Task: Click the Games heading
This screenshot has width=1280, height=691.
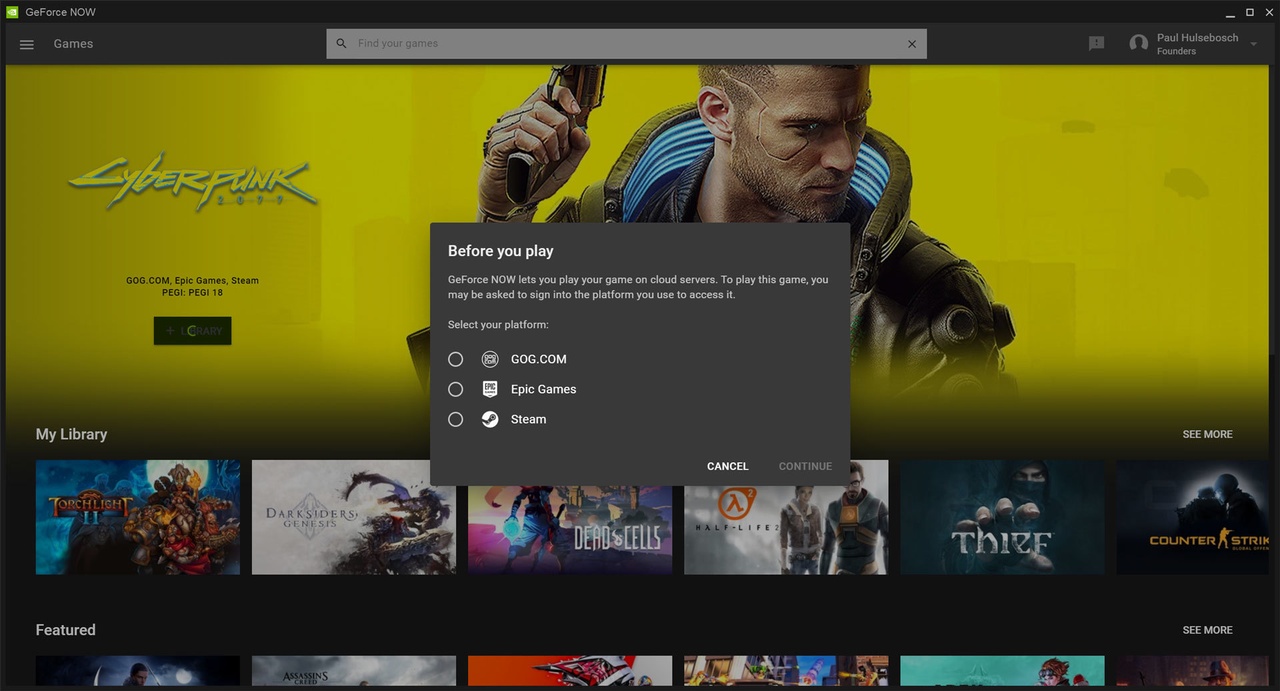Action: [73, 44]
